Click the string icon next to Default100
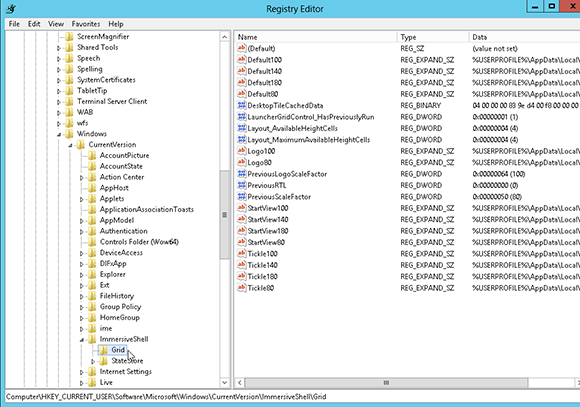 [x=242, y=60]
